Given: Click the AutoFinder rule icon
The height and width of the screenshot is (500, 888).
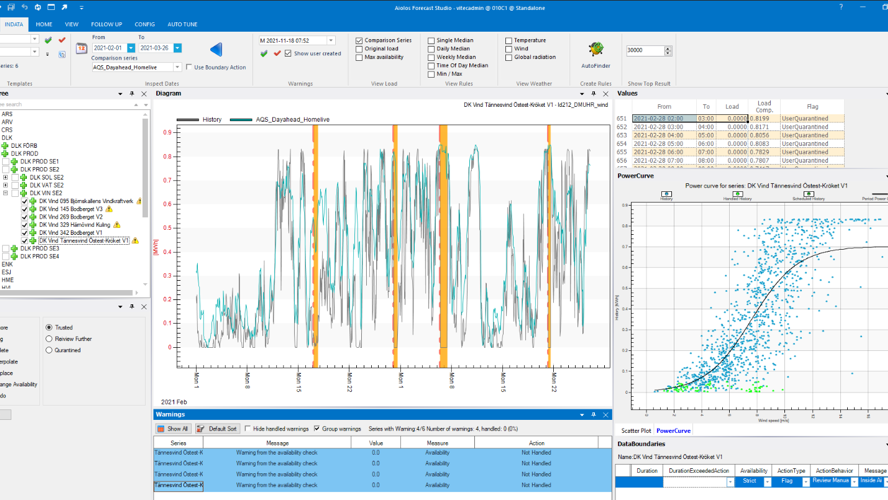Looking at the screenshot, I should (595, 49).
